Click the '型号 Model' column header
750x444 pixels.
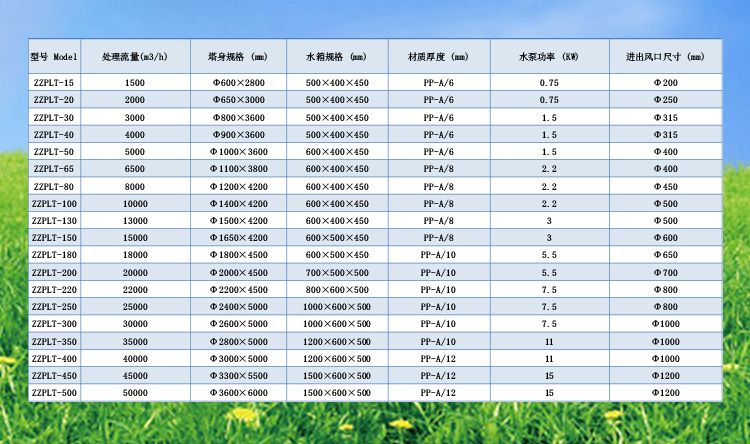[54, 56]
